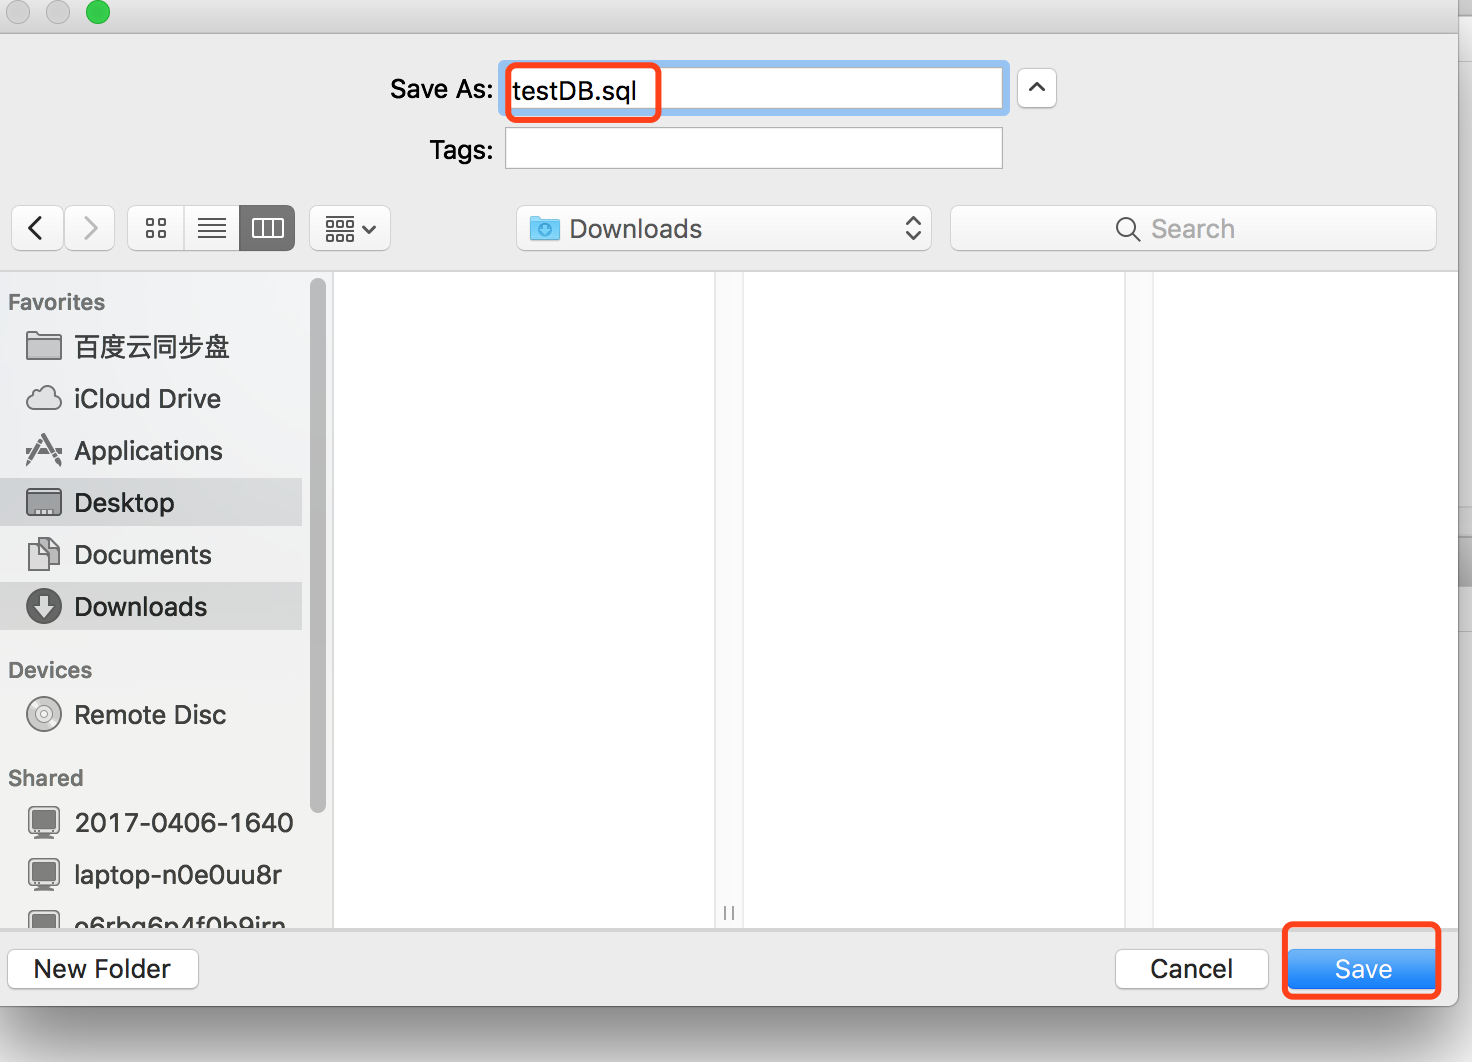The height and width of the screenshot is (1062, 1472).
Task: Click the 2017-0406-1640 computer icon
Action: pos(43,822)
